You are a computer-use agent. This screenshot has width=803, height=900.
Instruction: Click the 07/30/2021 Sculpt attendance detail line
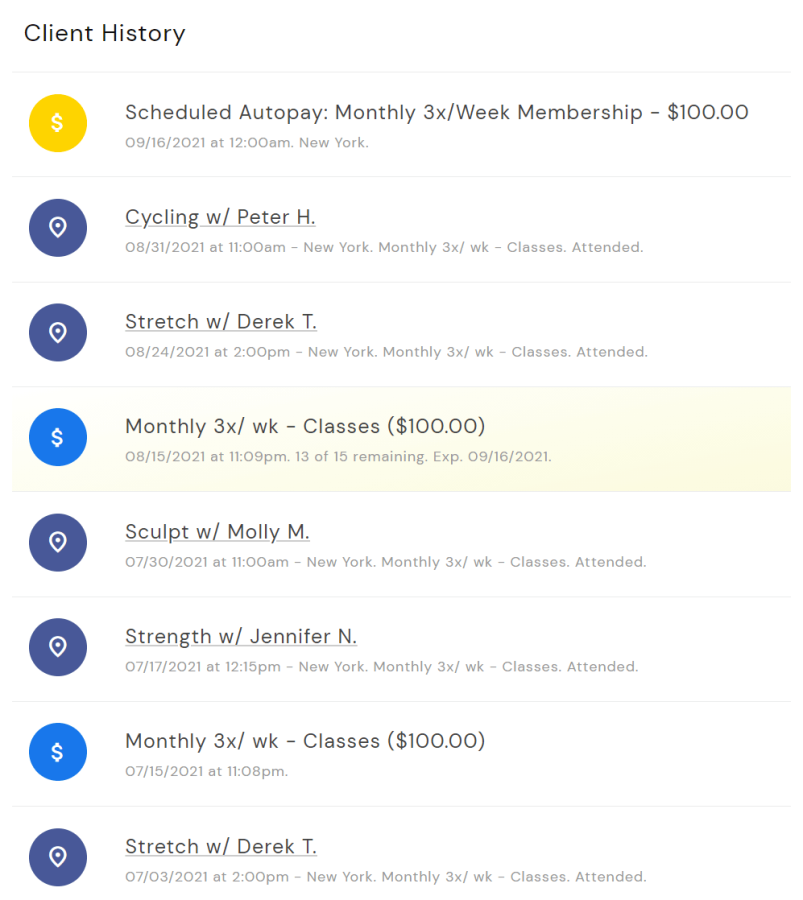[x=385, y=562]
